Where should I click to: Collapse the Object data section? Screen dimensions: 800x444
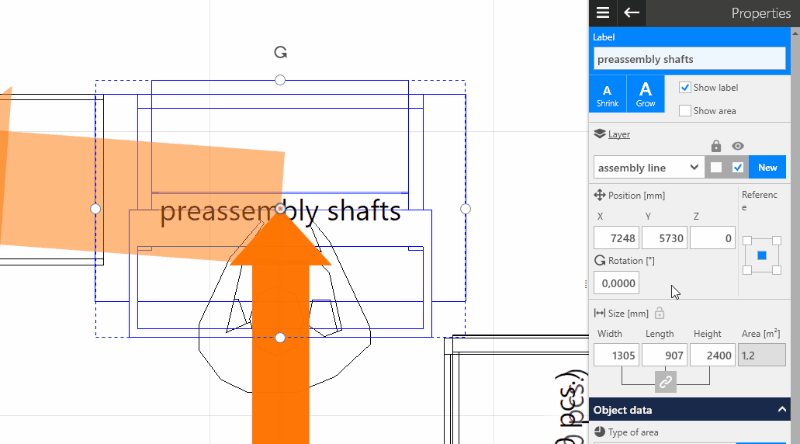click(x=782, y=409)
